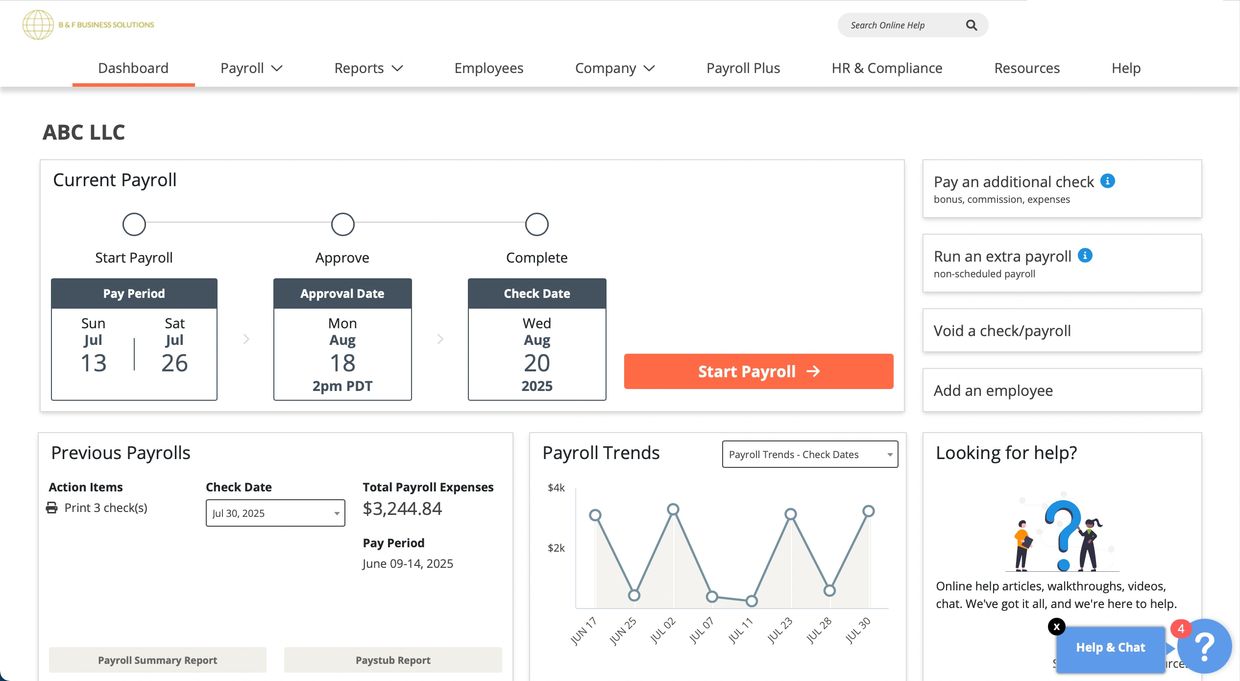Open the Payroll Trends - Check Dates dropdown
The height and width of the screenshot is (681, 1240).
[809, 454]
